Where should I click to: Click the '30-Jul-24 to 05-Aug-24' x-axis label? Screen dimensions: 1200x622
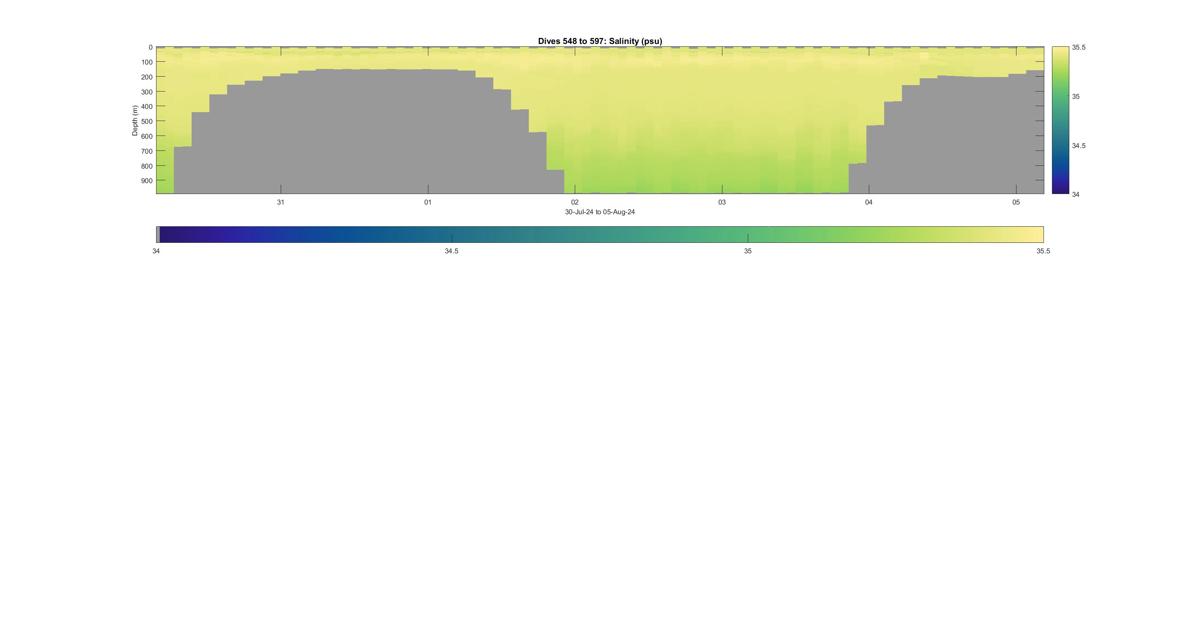600,212
